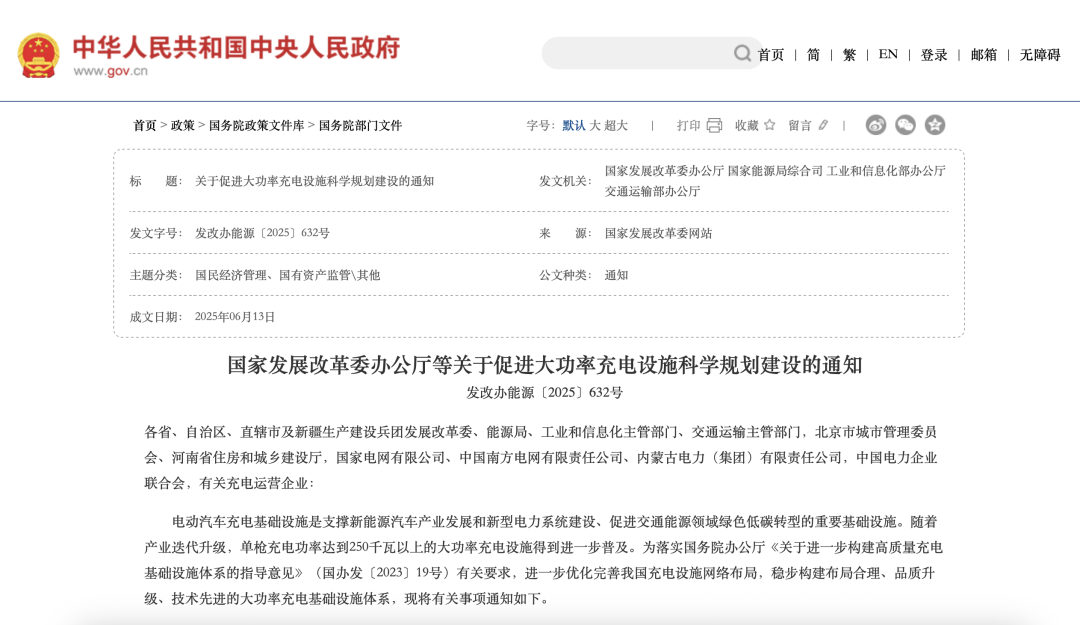Select the 大 font size option
Viewport: 1080px width, 625px height.
[x=594, y=125]
